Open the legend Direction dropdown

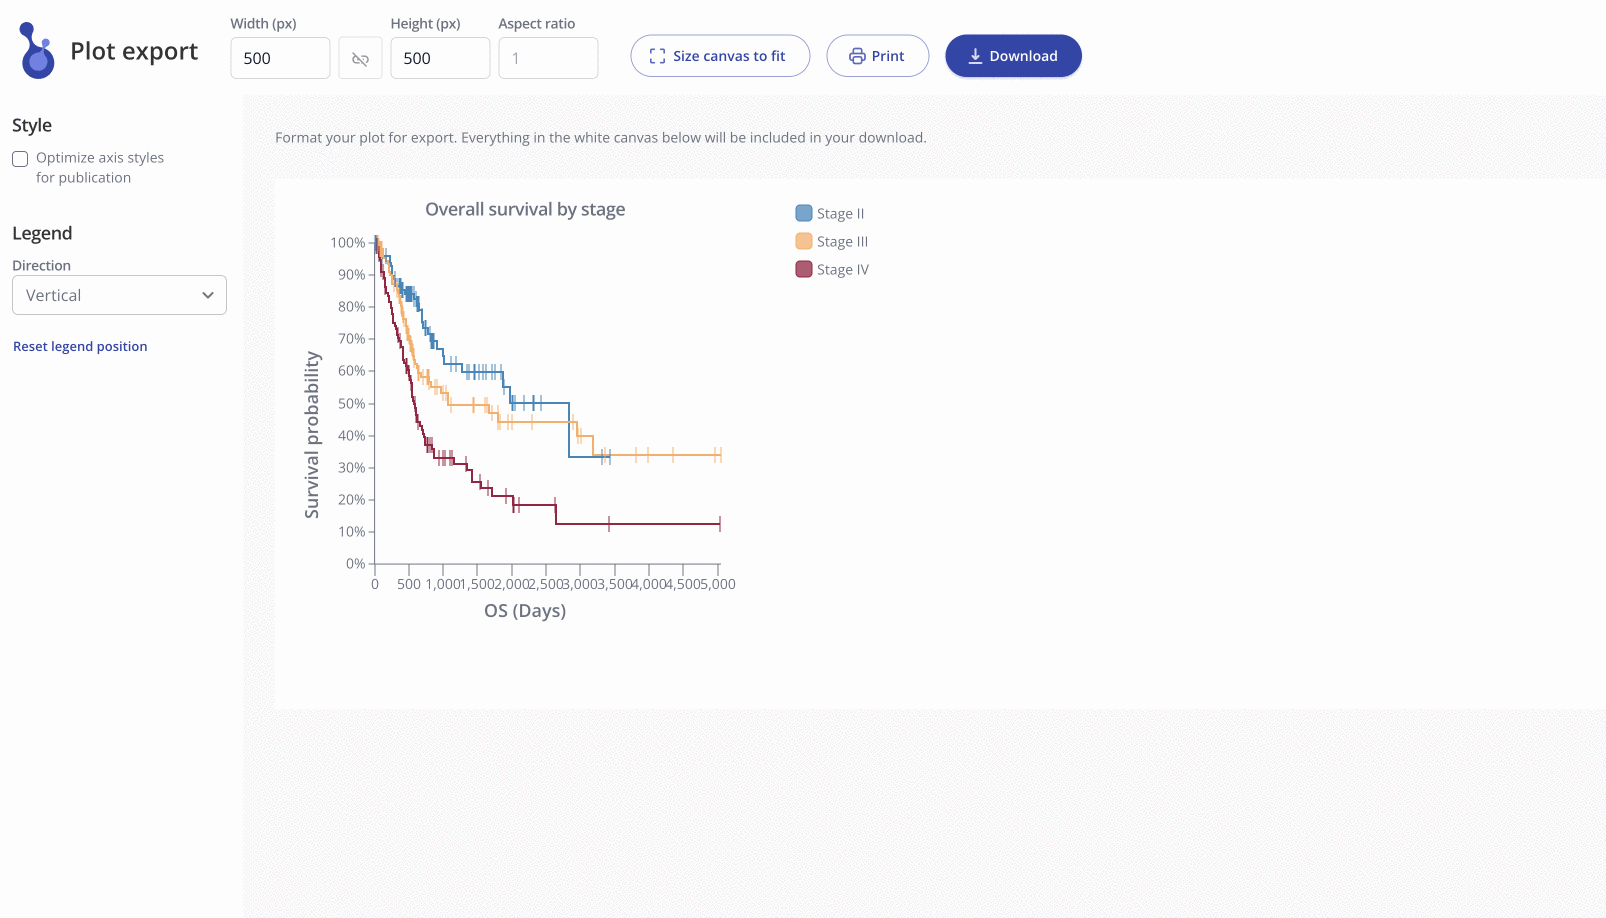(x=119, y=295)
